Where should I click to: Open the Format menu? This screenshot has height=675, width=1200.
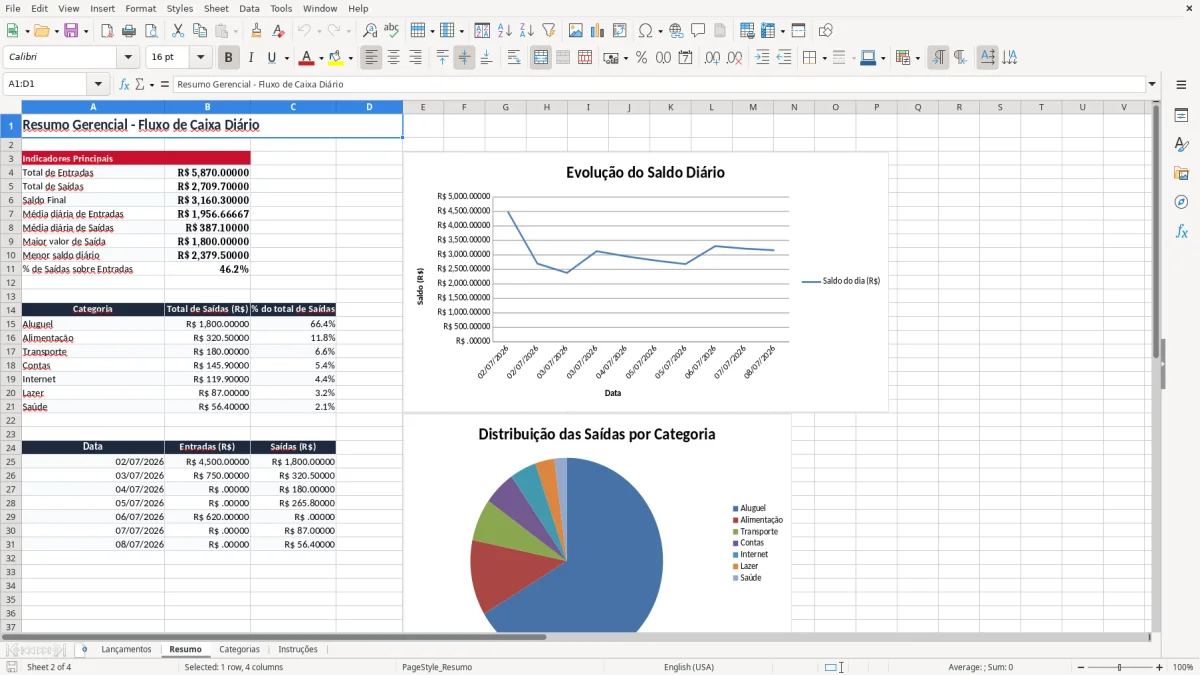point(140,8)
